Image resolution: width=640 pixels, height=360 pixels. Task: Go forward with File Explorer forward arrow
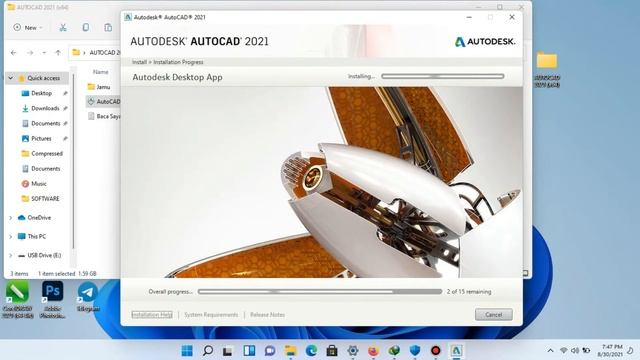coord(30,53)
